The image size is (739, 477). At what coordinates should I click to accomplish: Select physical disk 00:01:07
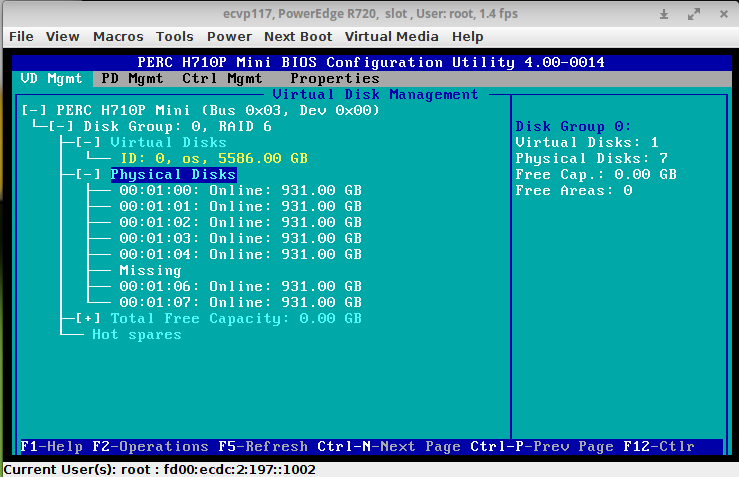(x=239, y=302)
